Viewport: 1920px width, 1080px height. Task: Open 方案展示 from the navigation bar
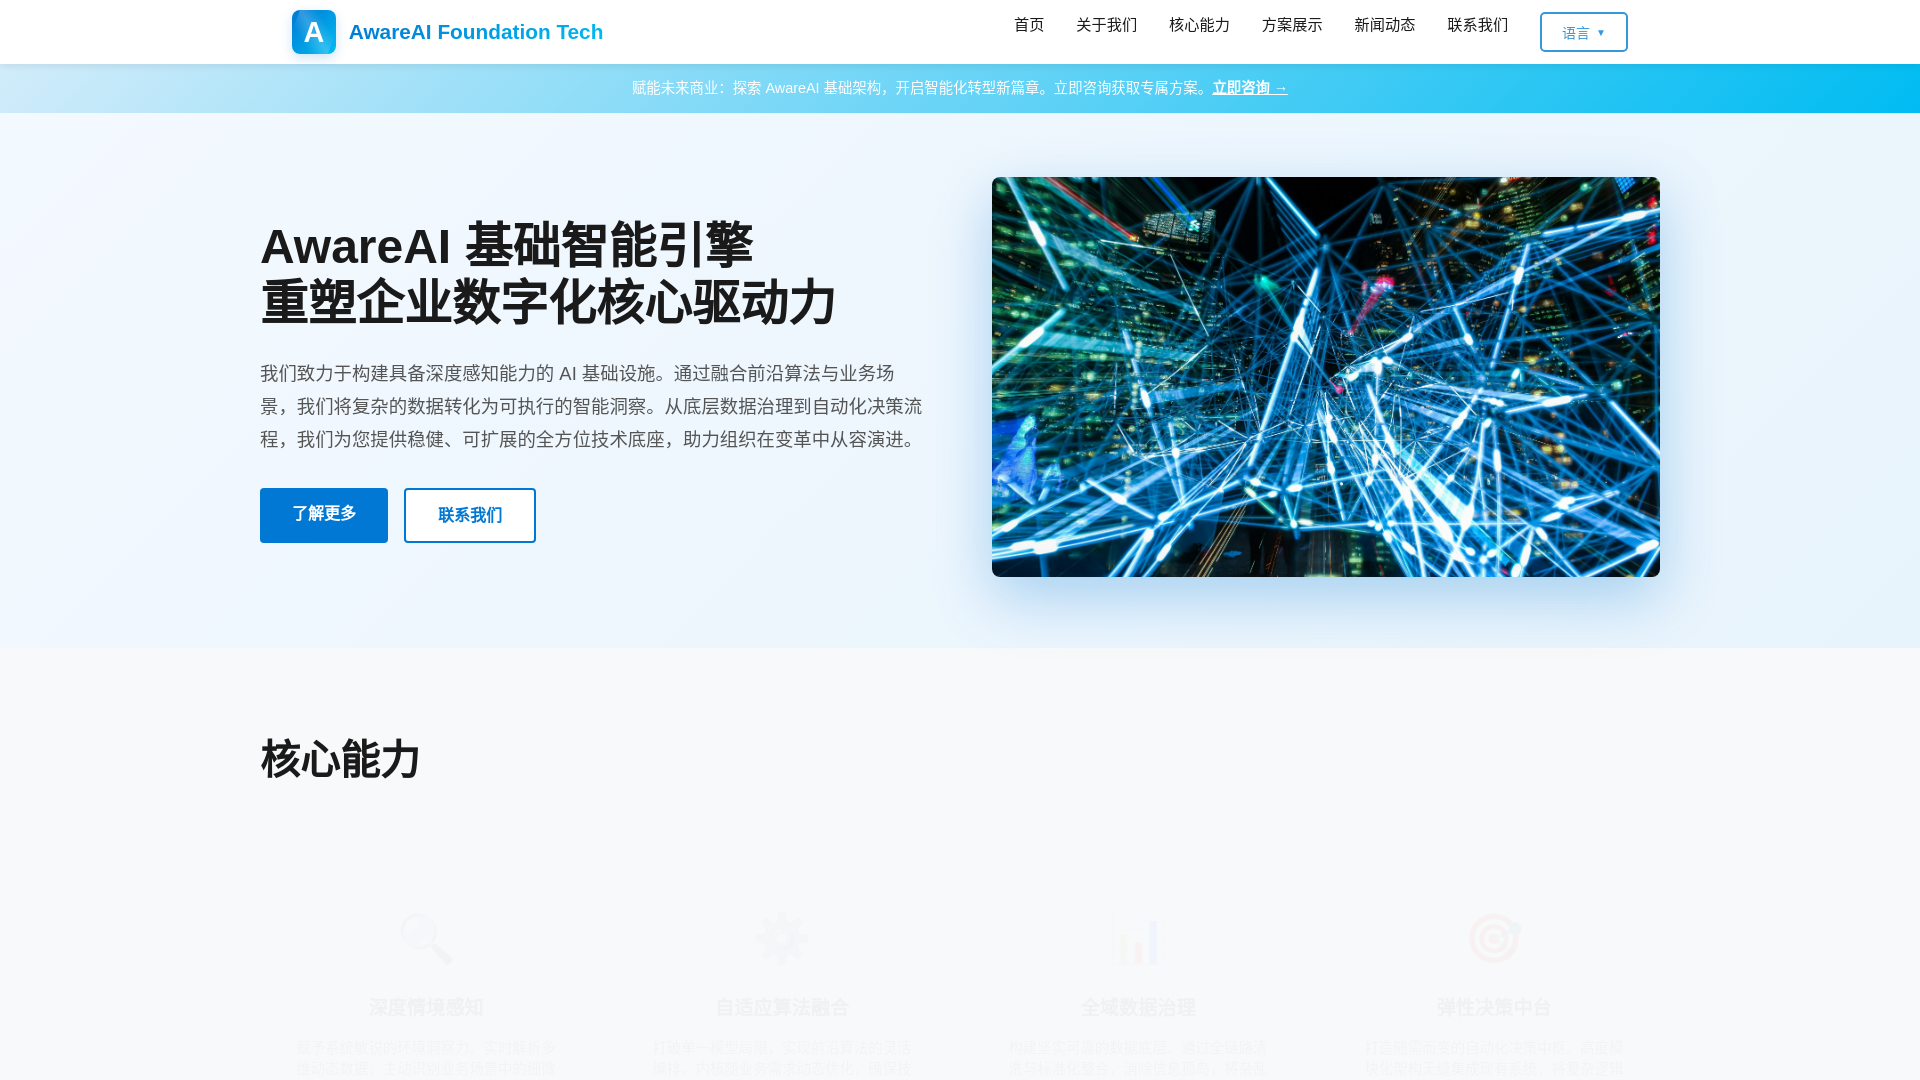[1292, 25]
